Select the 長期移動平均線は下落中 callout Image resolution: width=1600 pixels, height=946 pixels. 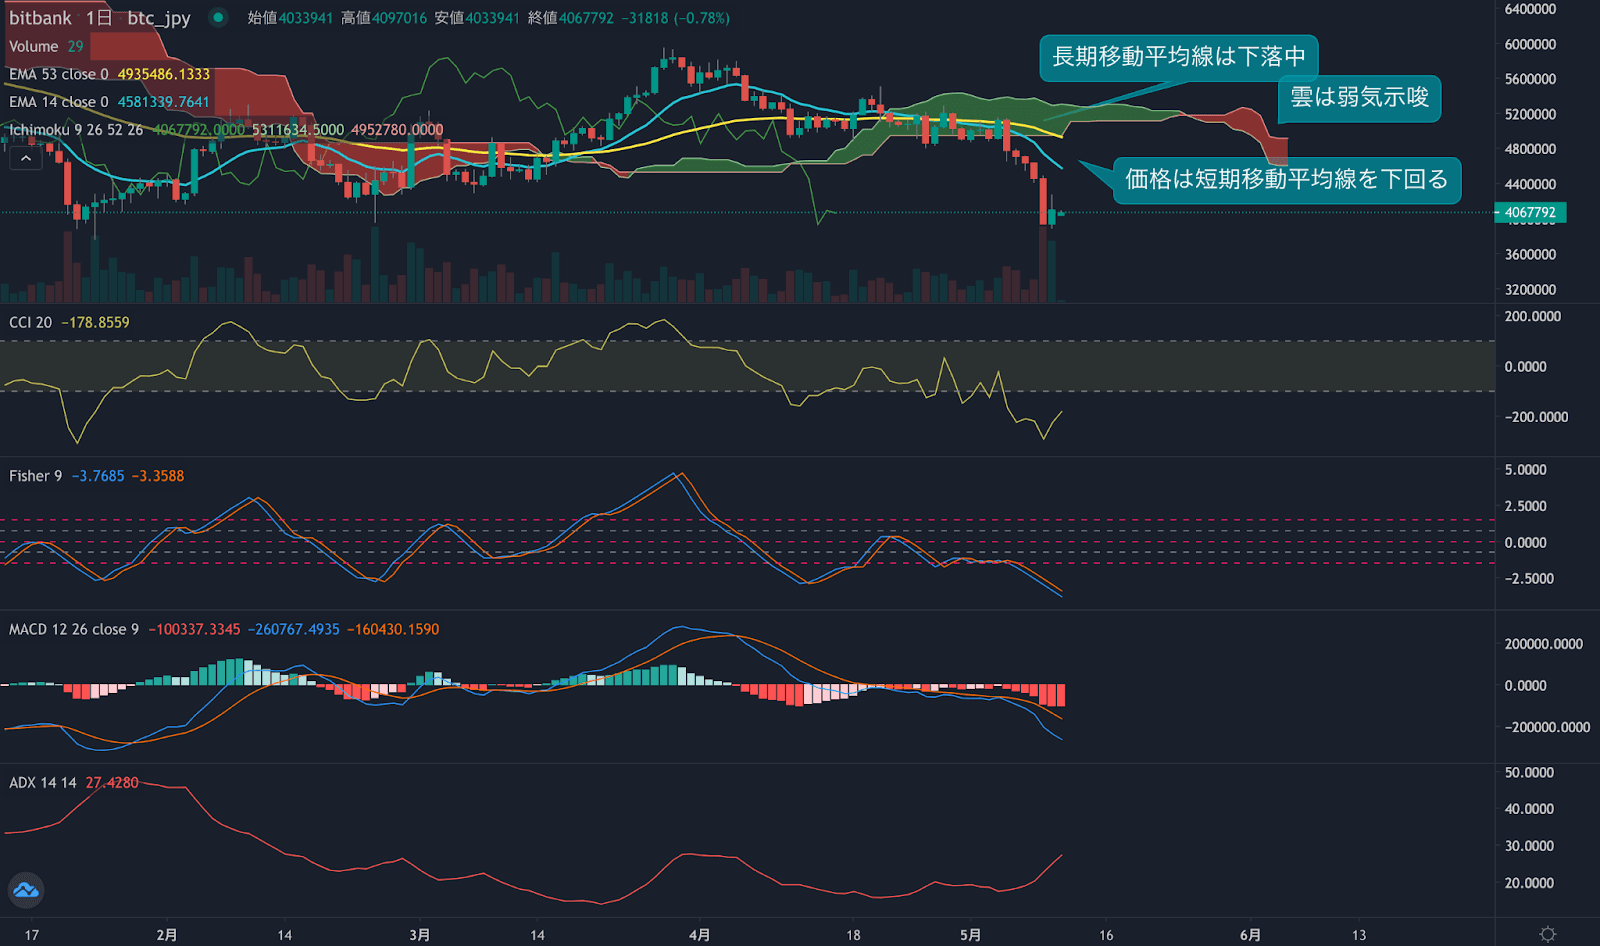pyautogui.click(x=1178, y=57)
